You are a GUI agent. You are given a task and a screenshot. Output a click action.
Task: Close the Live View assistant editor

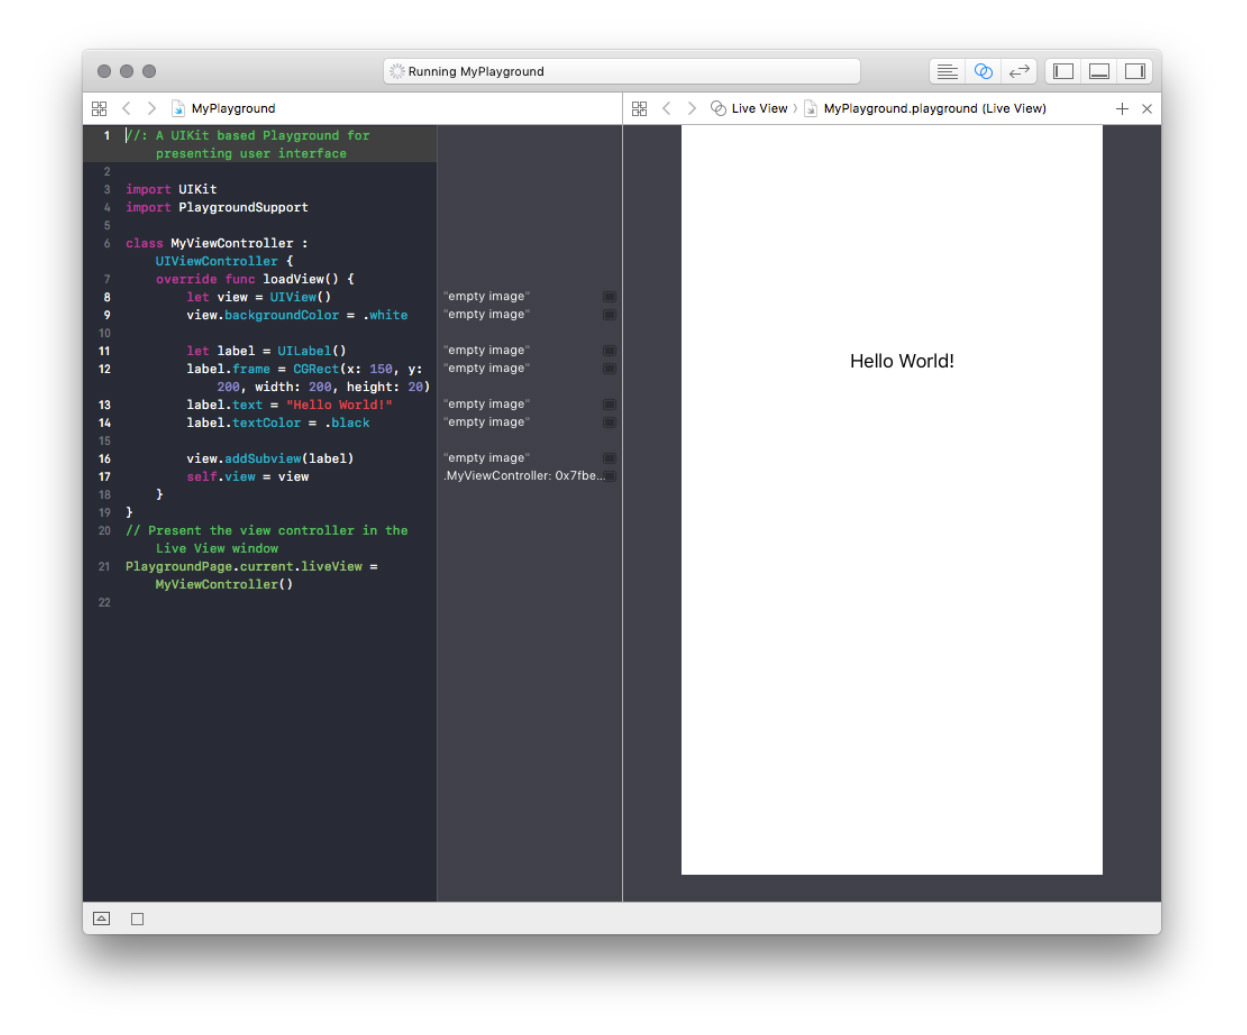(1147, 109)
